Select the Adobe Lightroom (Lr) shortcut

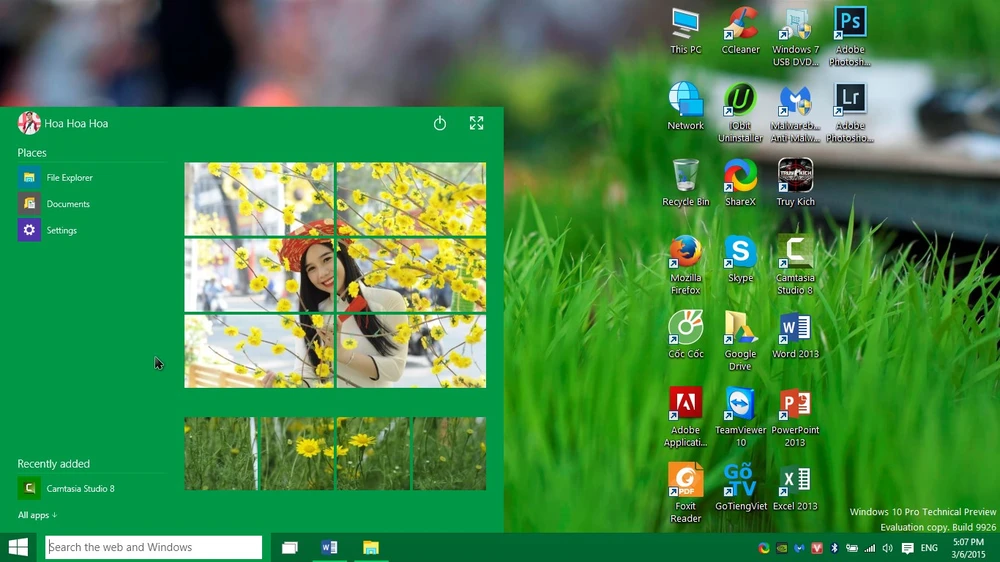coord(850,113)
